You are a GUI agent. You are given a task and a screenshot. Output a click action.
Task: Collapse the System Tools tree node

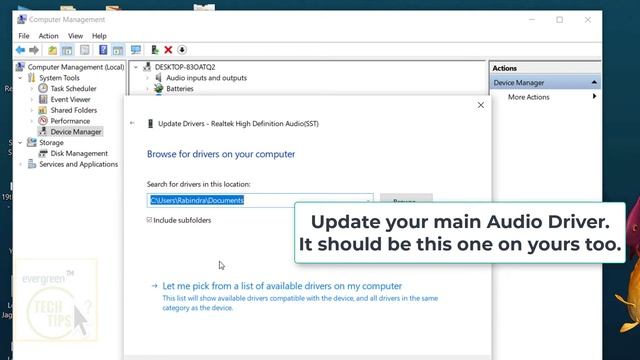(20, 78)
